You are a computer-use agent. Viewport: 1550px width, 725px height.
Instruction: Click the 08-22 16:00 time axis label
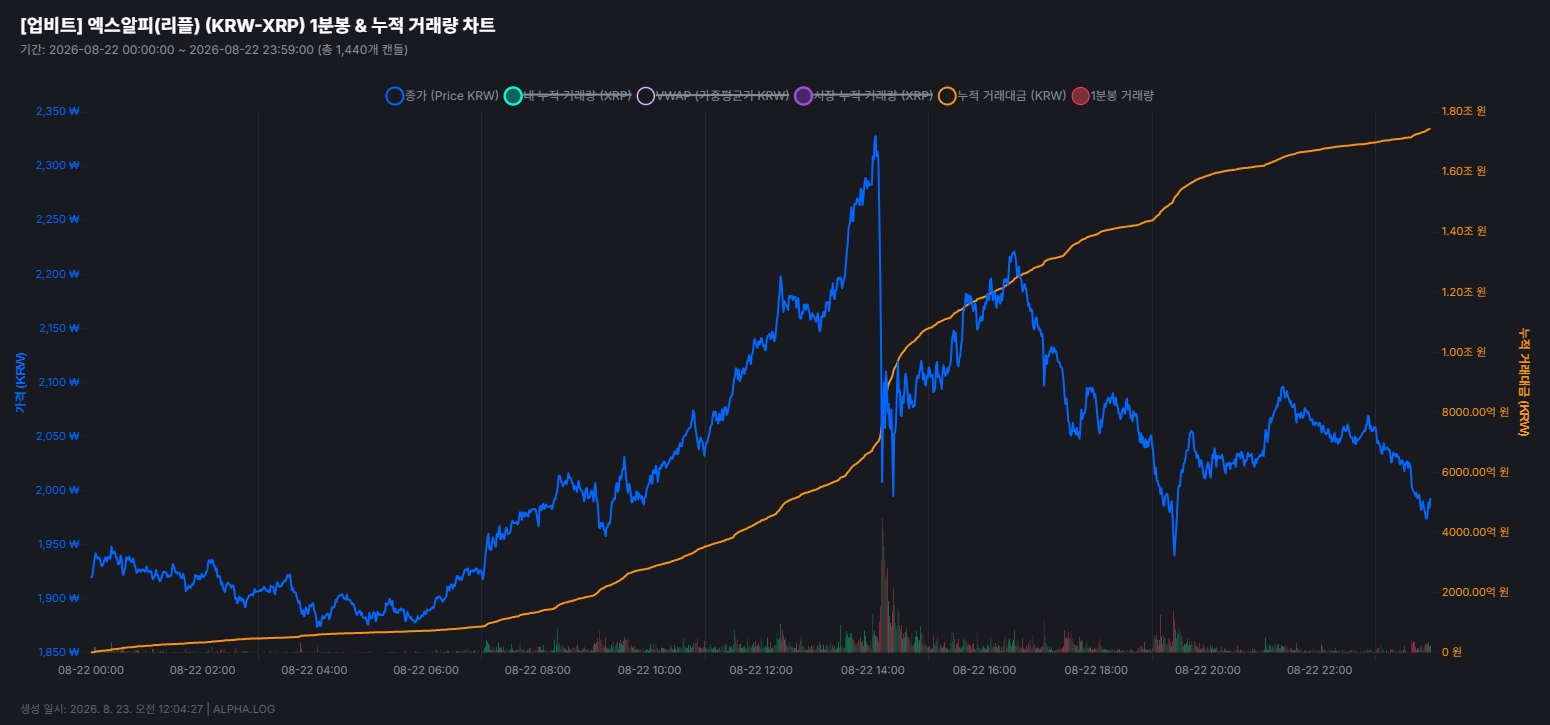984,670
